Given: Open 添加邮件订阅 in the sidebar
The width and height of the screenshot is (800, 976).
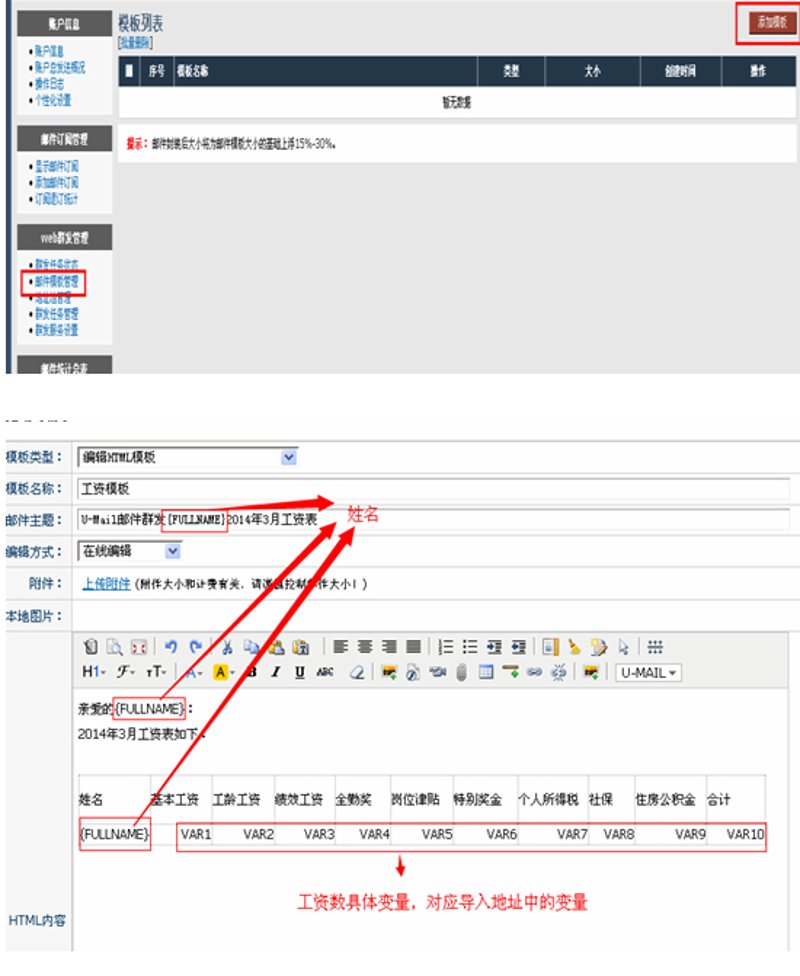Looking at the screenshot, I should 56,182.
